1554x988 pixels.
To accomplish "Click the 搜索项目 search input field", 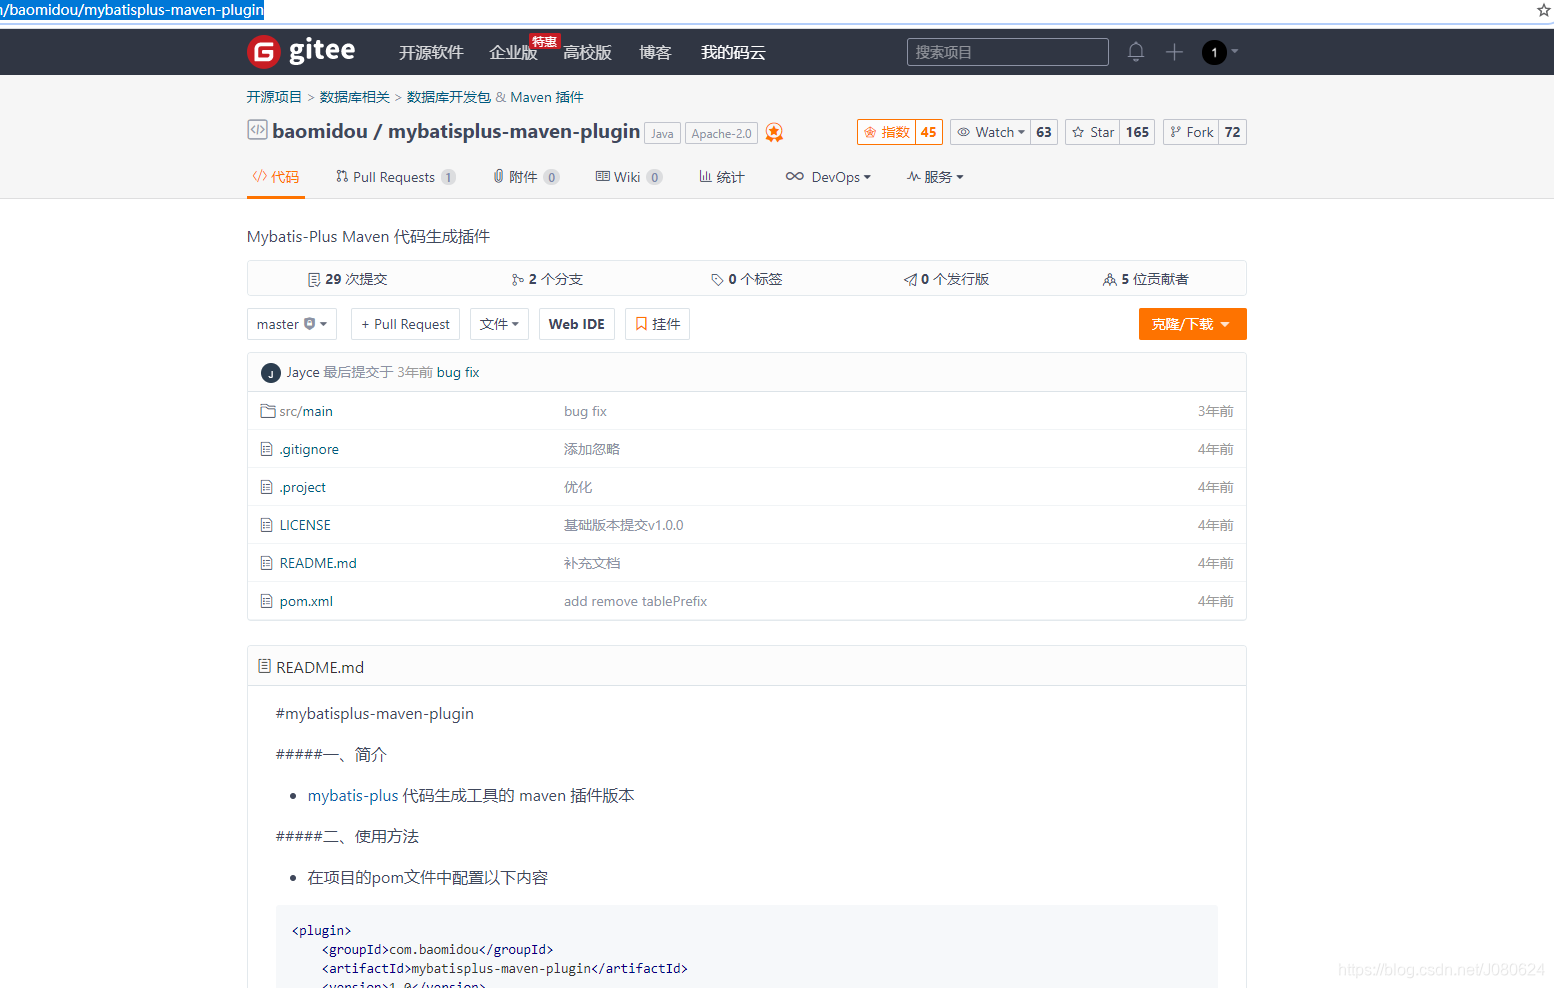I will pyautogui.click(x=1007, y=52).
